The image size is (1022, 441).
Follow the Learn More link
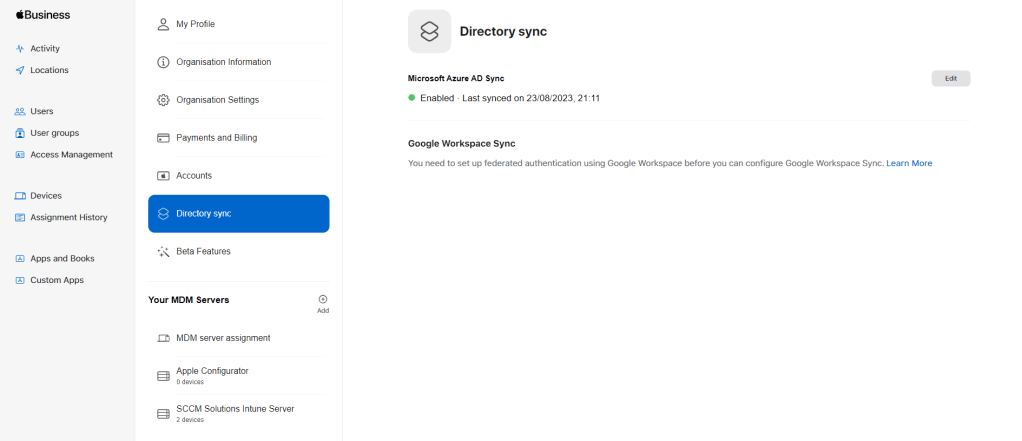coord(909,163)
